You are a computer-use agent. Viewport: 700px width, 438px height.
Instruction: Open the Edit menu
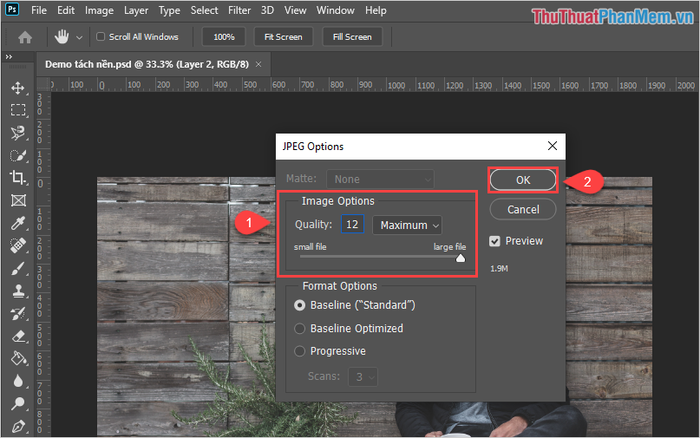(66, 10)
